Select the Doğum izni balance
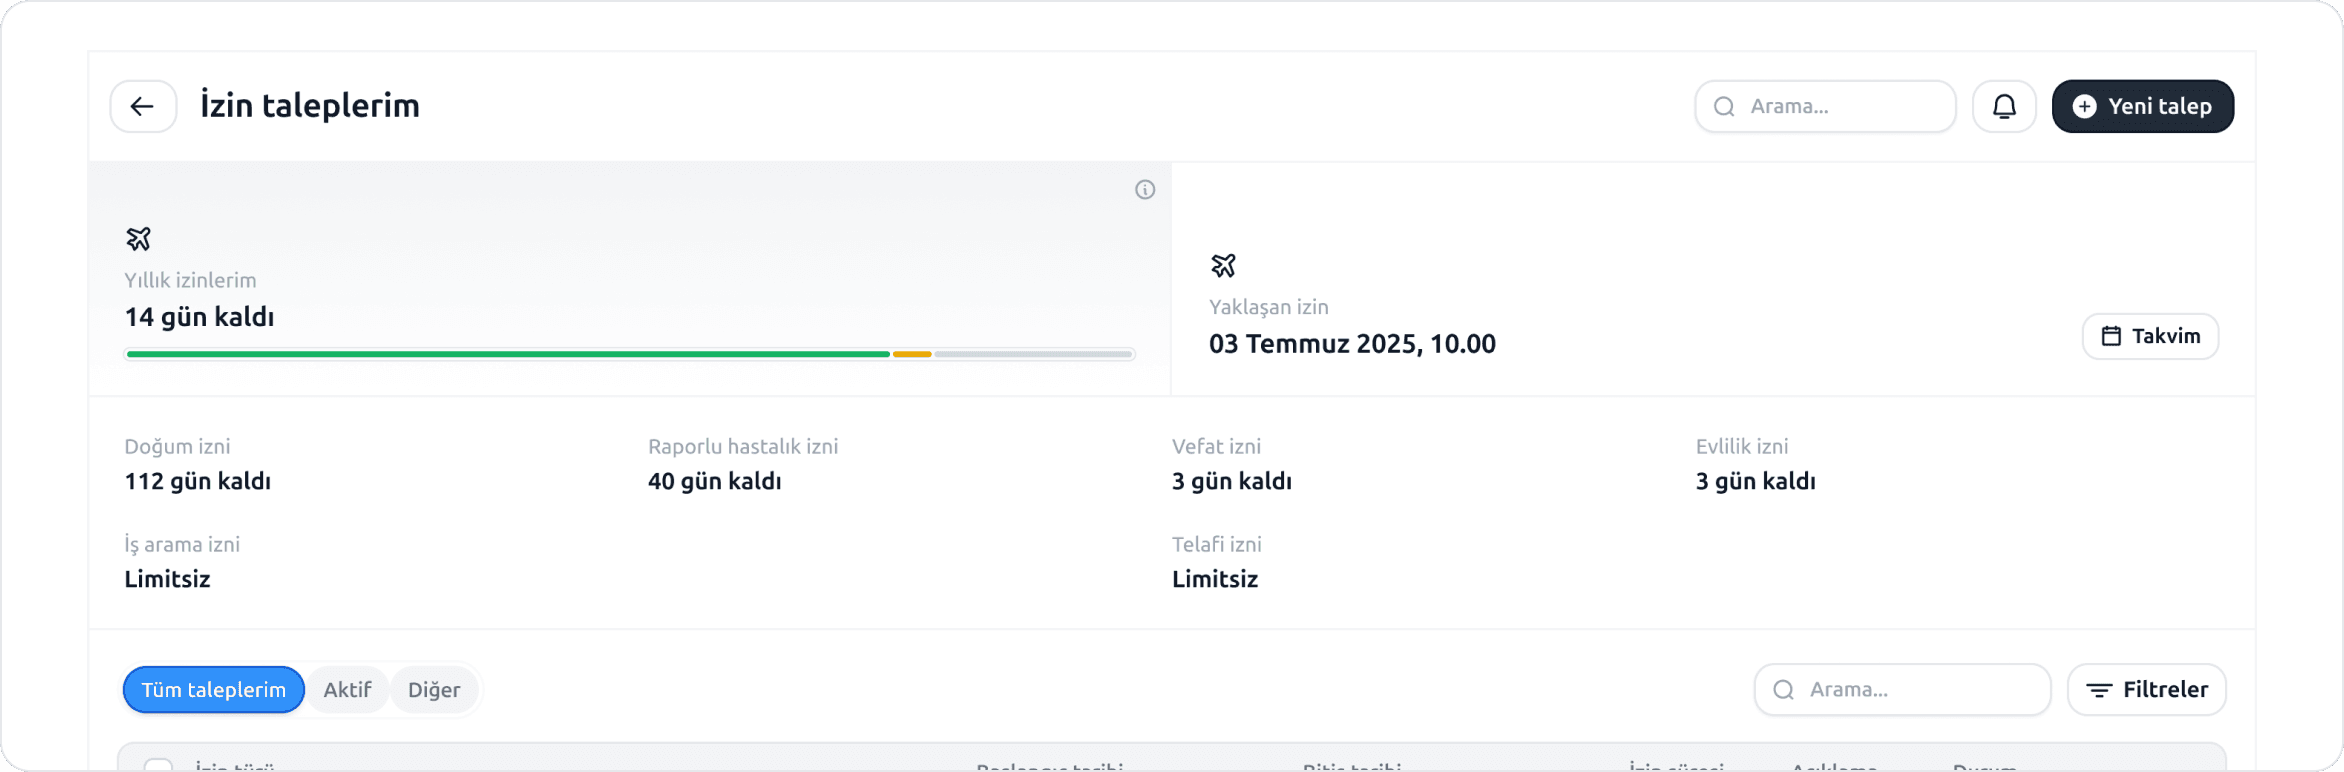Viewport: 2344px width, 772px height. tap(197, 465)
